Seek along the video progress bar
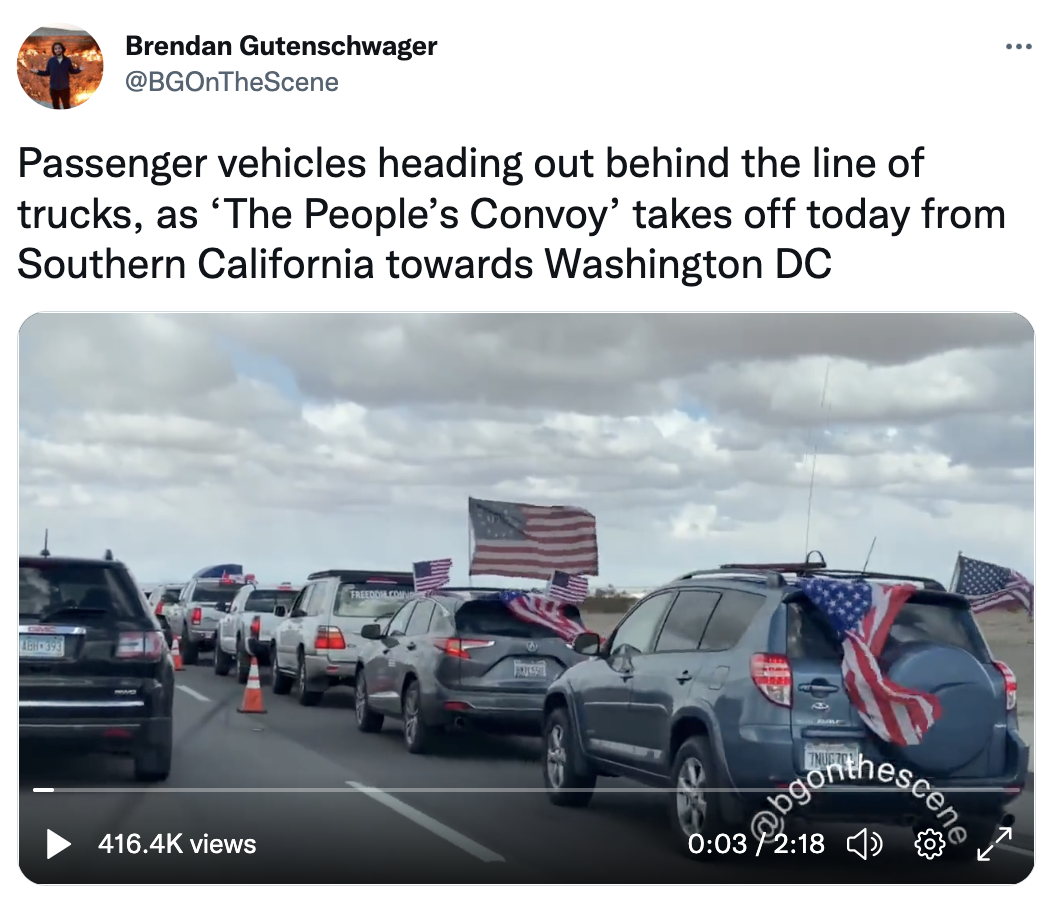The image size is (1052, 904). pos(525,790)
